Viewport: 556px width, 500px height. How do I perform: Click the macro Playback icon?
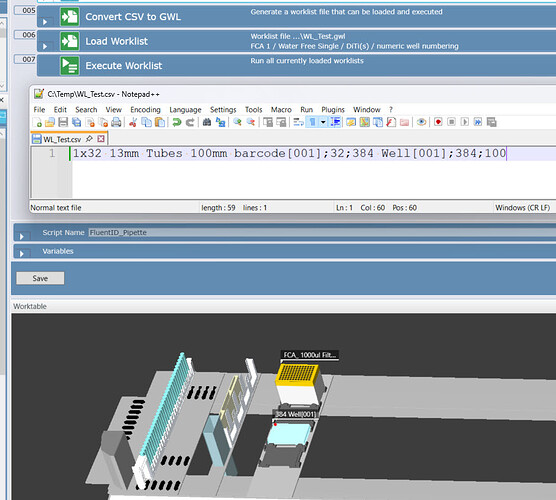pos(465,122)
